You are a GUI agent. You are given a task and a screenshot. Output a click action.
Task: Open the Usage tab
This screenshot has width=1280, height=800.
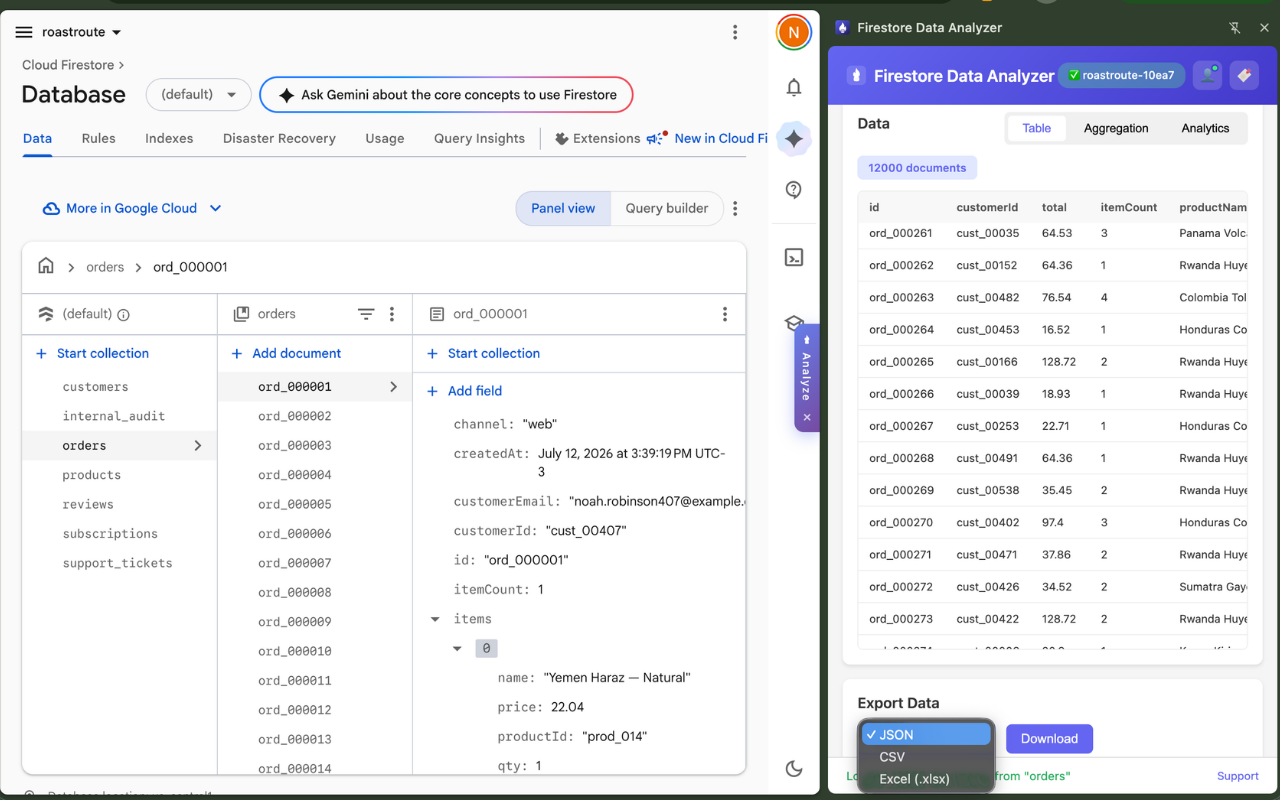385,138
